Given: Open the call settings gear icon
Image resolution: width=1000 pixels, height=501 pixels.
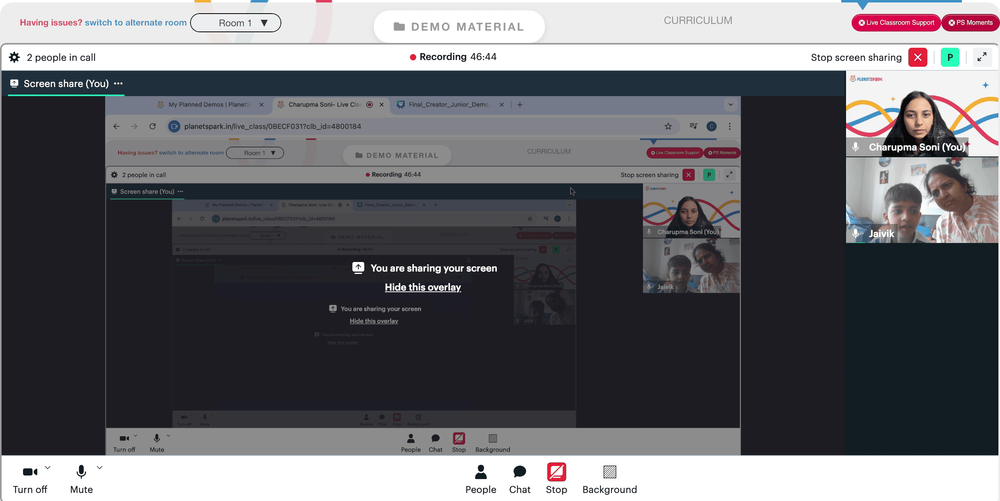Looking at the screenshot, I should point(14,57).
